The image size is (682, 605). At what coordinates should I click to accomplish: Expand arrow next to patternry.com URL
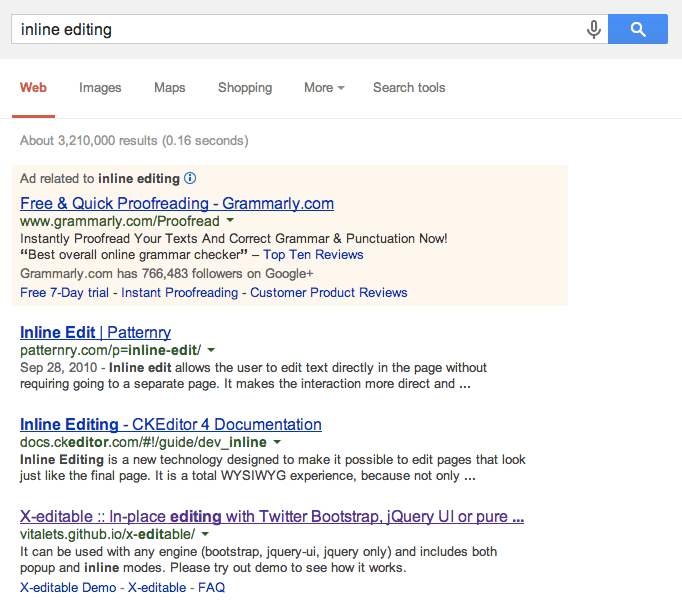coord(211,350)
